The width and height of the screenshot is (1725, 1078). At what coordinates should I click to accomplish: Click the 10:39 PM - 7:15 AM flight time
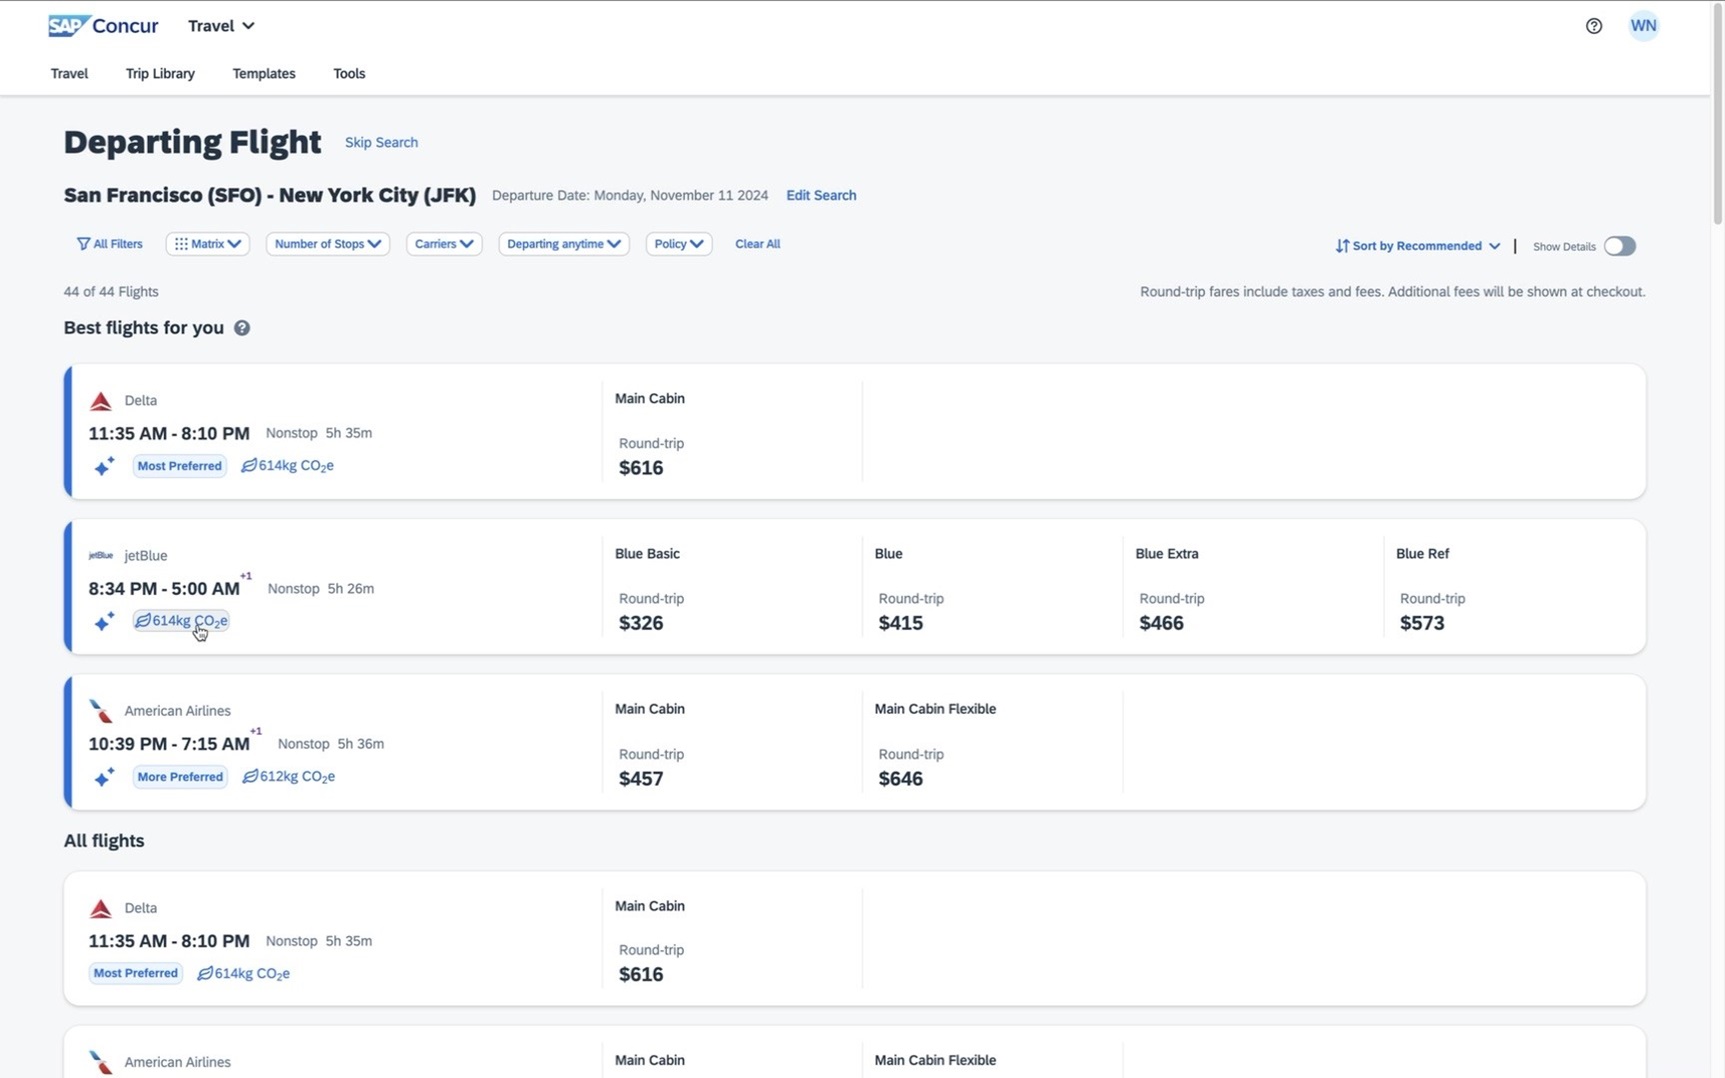pyautogui.click(x=169, y=744)
